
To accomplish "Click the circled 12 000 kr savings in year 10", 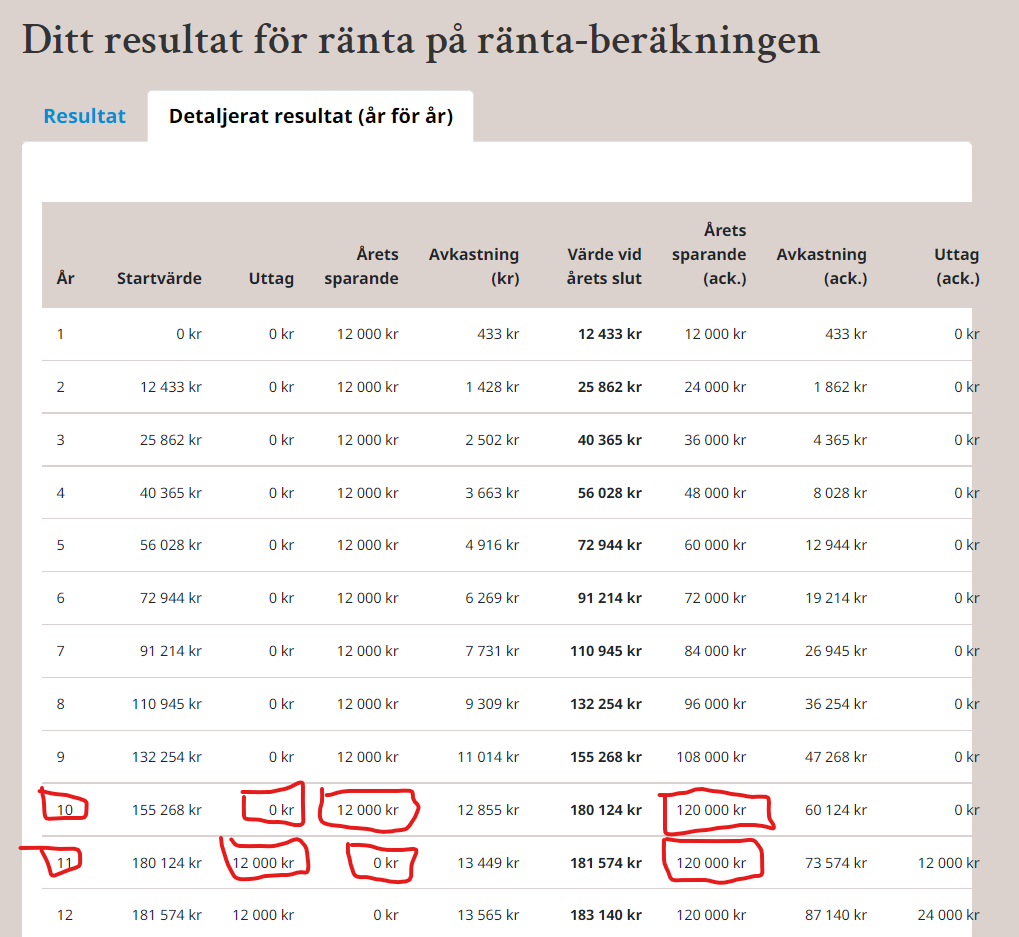I will [367, 809].
